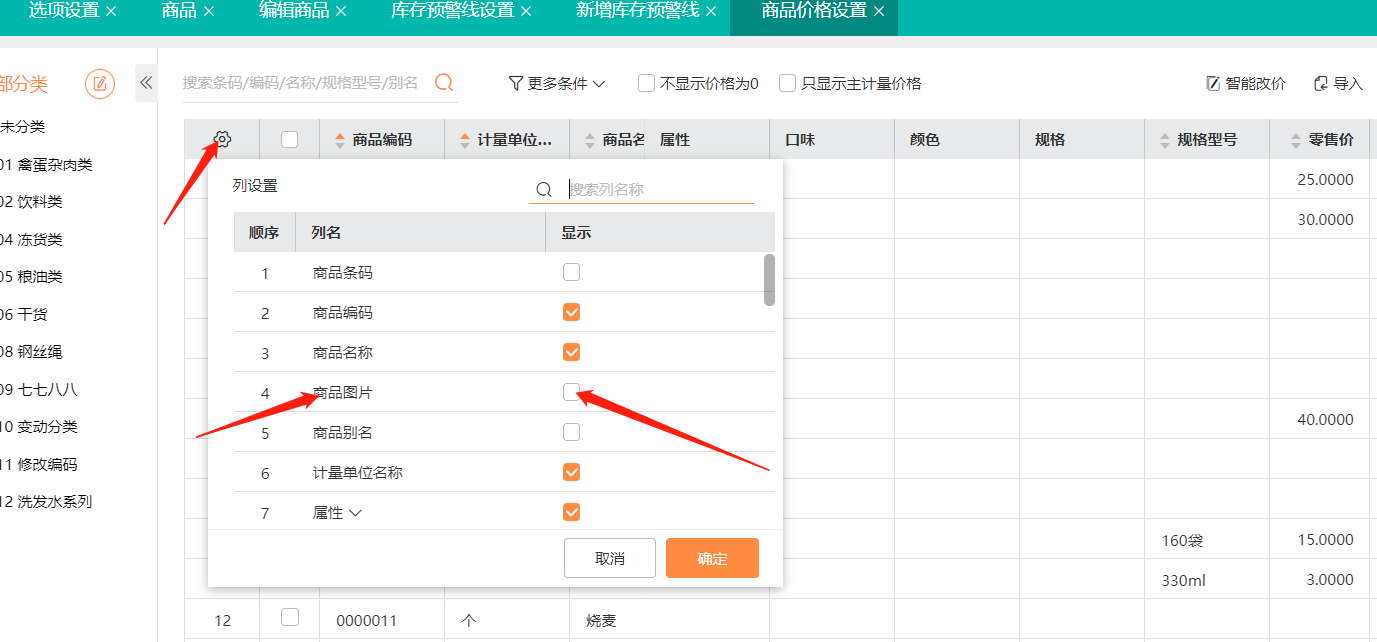Click the 导入 import icon
This screenshot has width=1377, height=642.
coord(1321,84)
